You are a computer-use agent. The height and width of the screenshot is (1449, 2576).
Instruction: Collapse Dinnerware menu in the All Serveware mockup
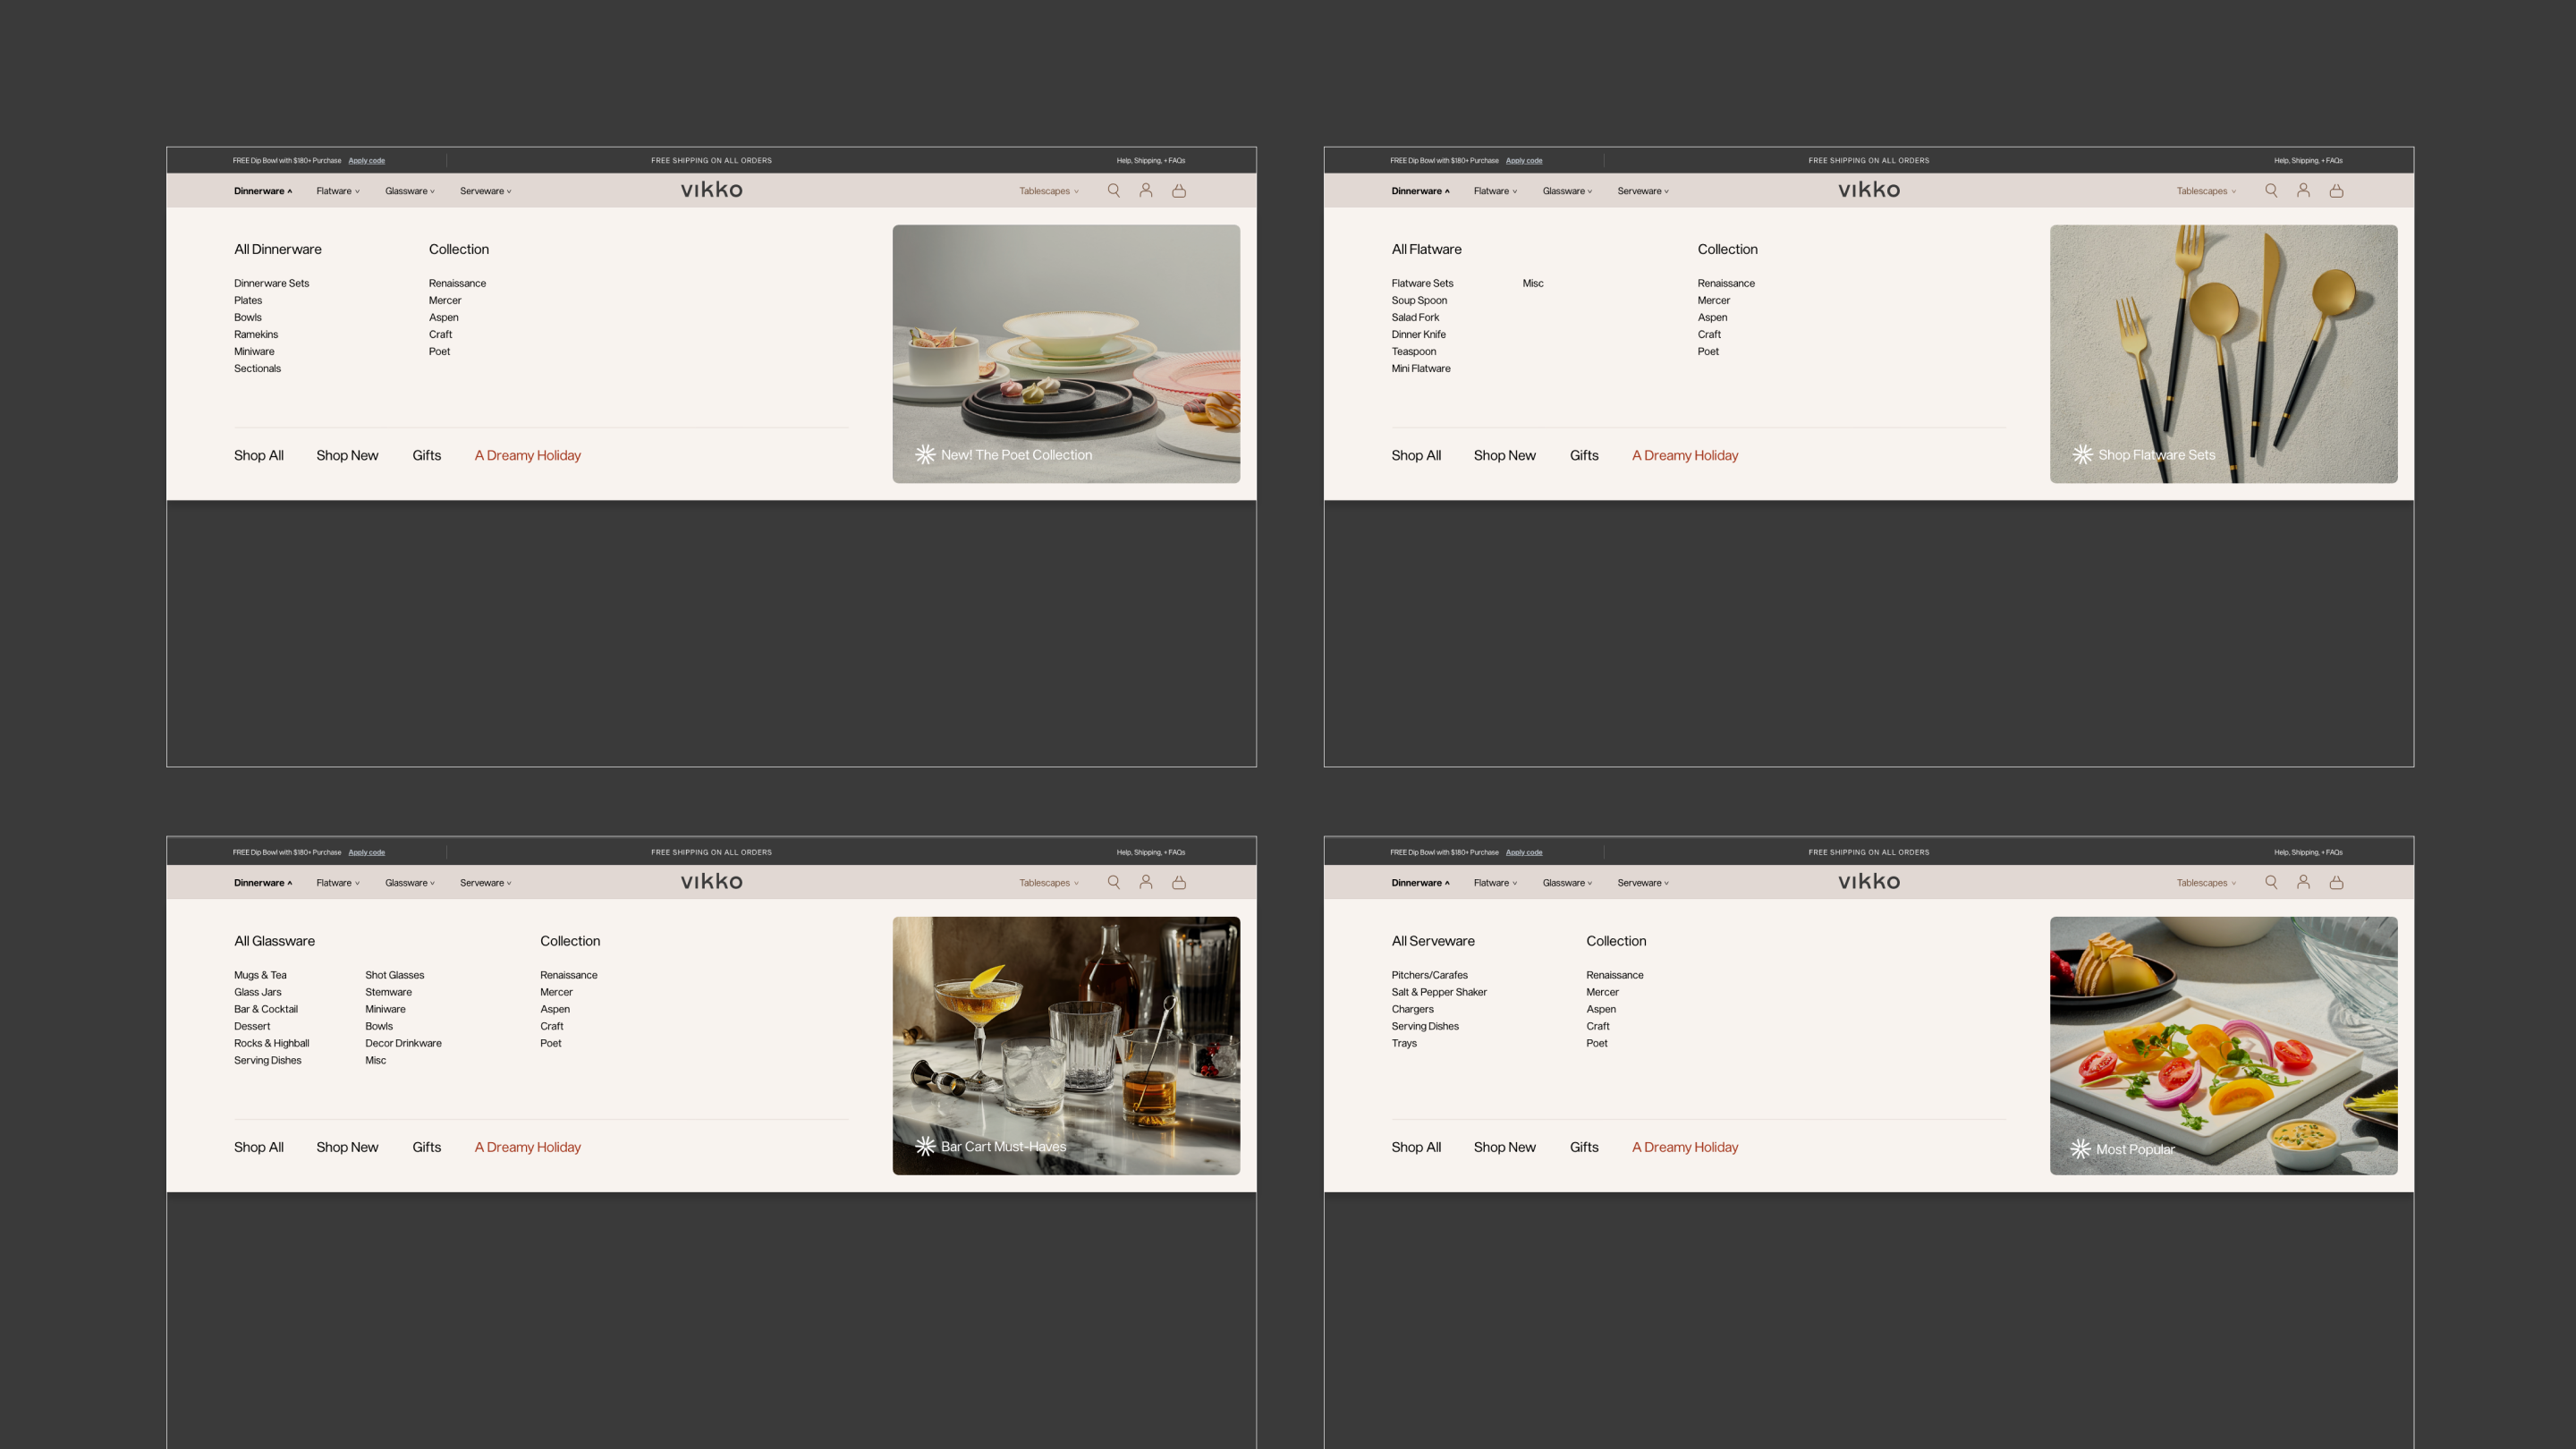1420,883
